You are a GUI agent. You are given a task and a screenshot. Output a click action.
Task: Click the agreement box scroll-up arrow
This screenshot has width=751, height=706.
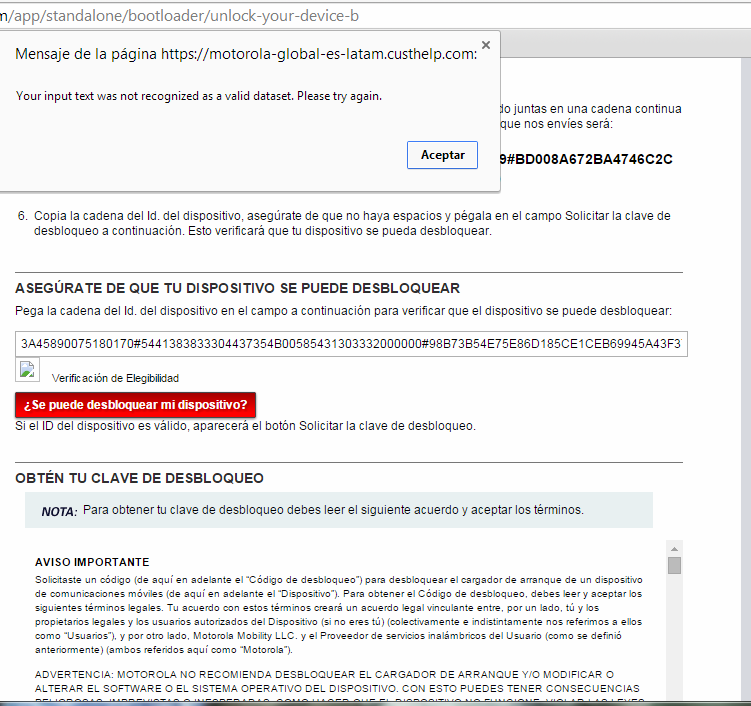coord(674,548)
